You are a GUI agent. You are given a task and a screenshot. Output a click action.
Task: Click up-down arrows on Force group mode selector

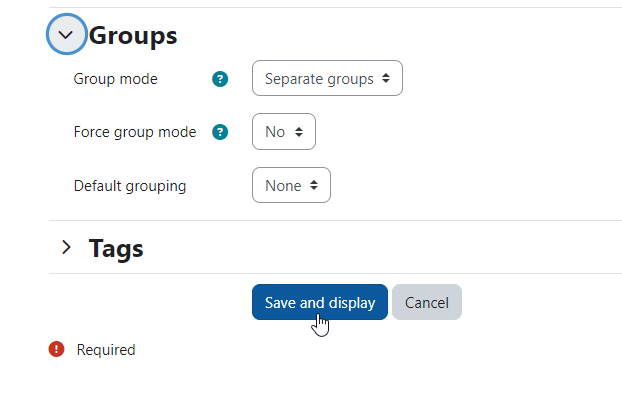click(x=299, y=132)
